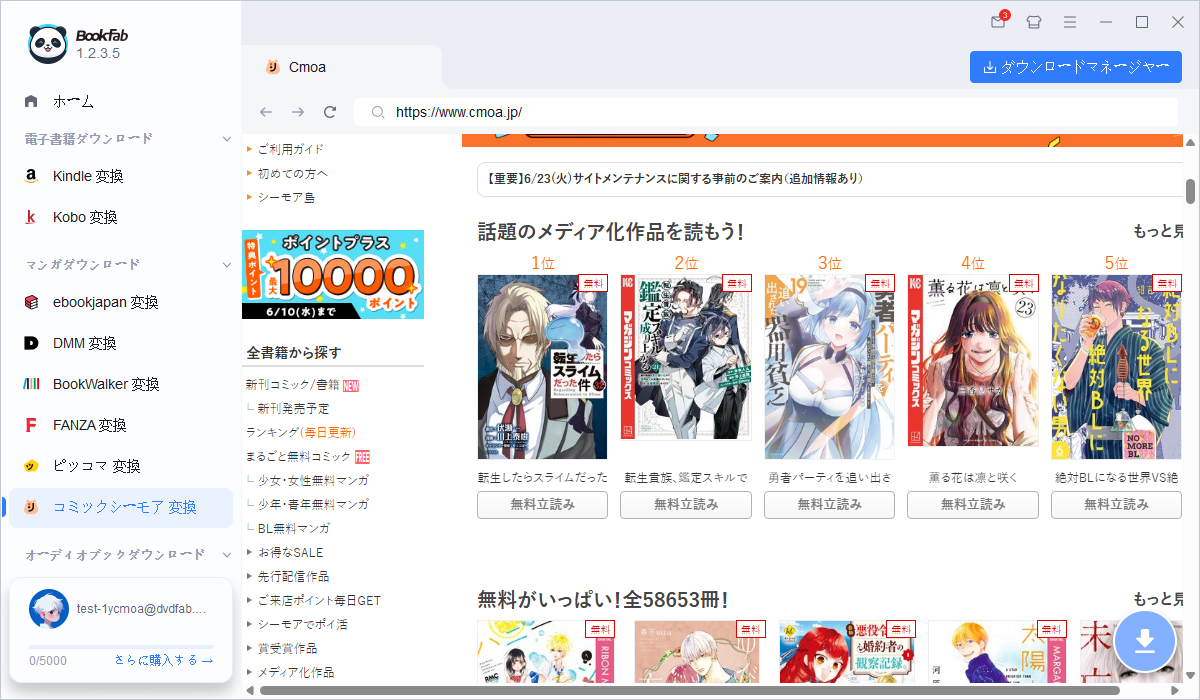This screenshot has width=1200, height=700.
Task: Click the search magnifier in address bar
Action: click(378, 113)
